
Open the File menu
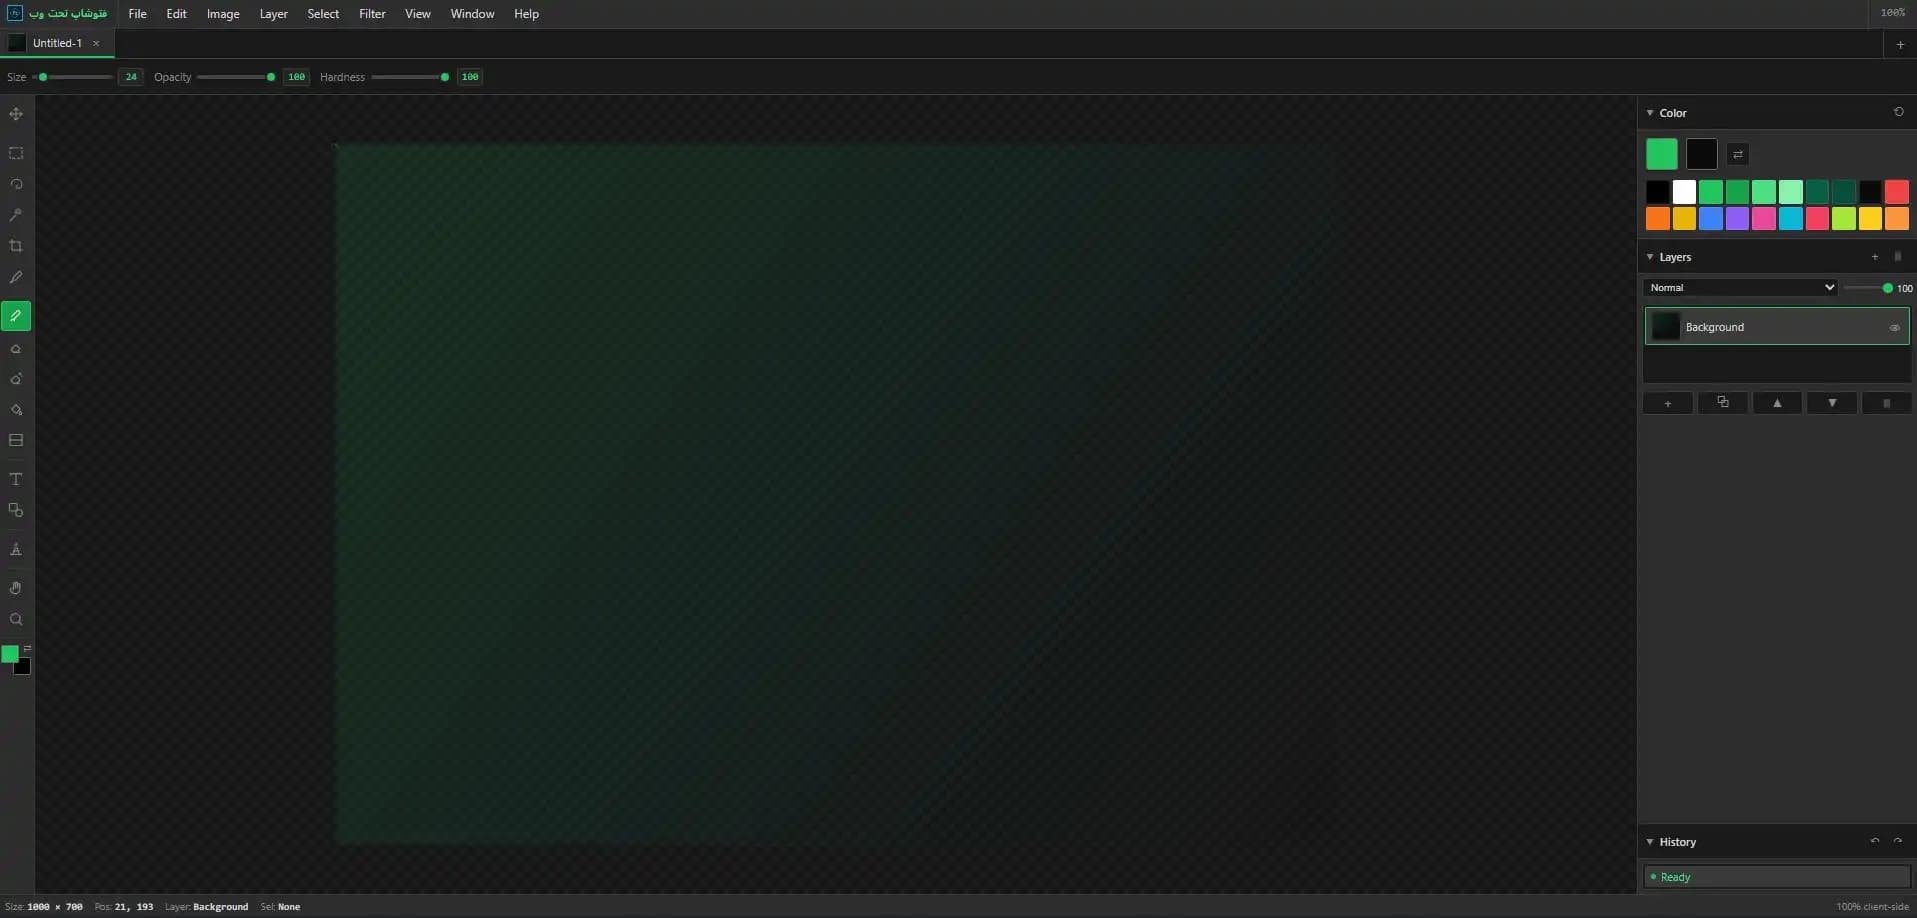(138, 14)
